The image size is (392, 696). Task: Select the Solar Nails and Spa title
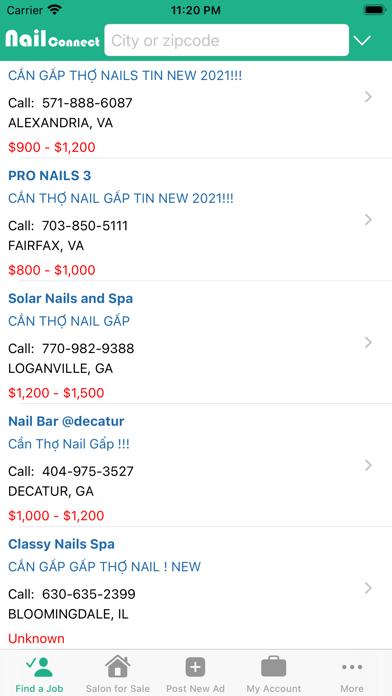tap(70, 298)
